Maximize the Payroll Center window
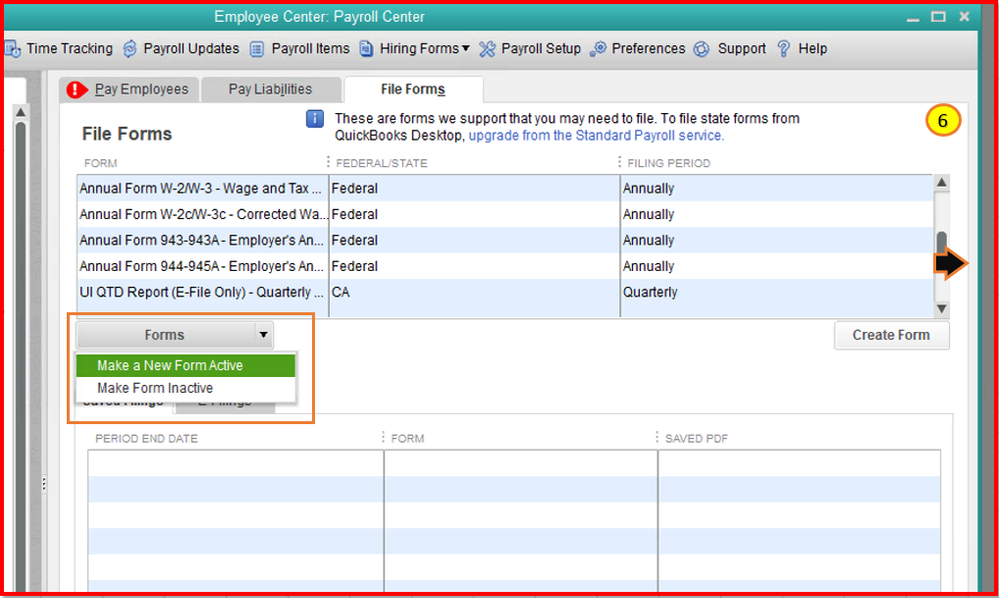 click(938, 17)
